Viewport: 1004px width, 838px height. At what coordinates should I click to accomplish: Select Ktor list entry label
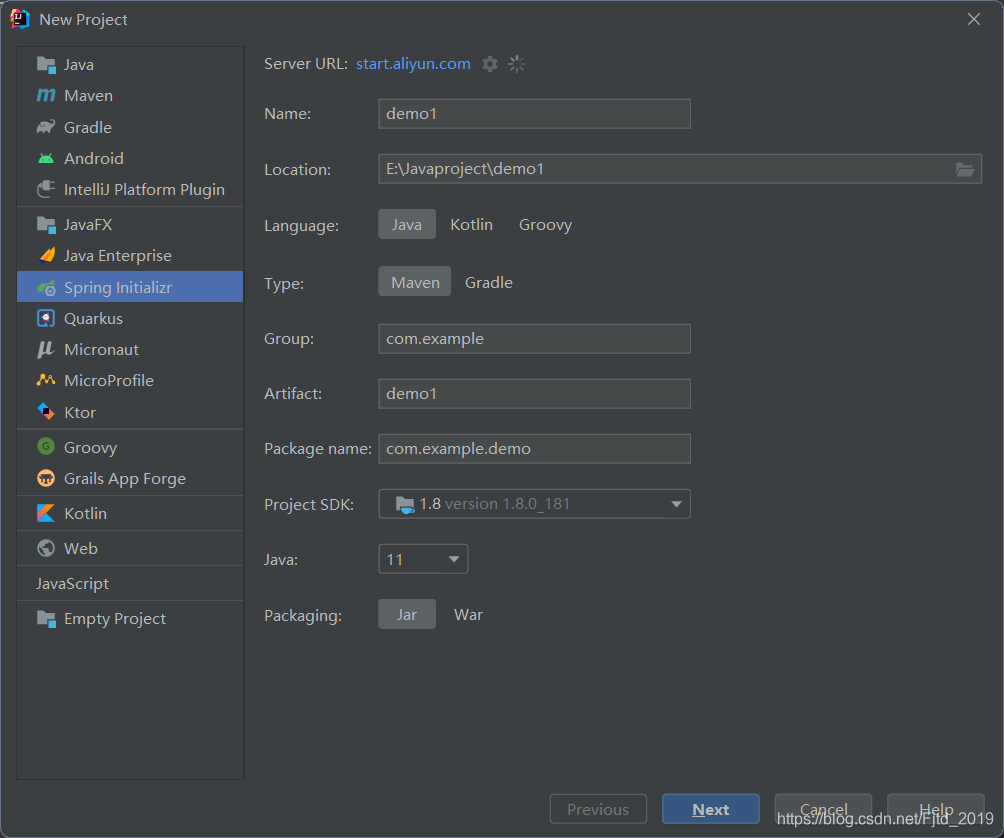click(80, 412)
